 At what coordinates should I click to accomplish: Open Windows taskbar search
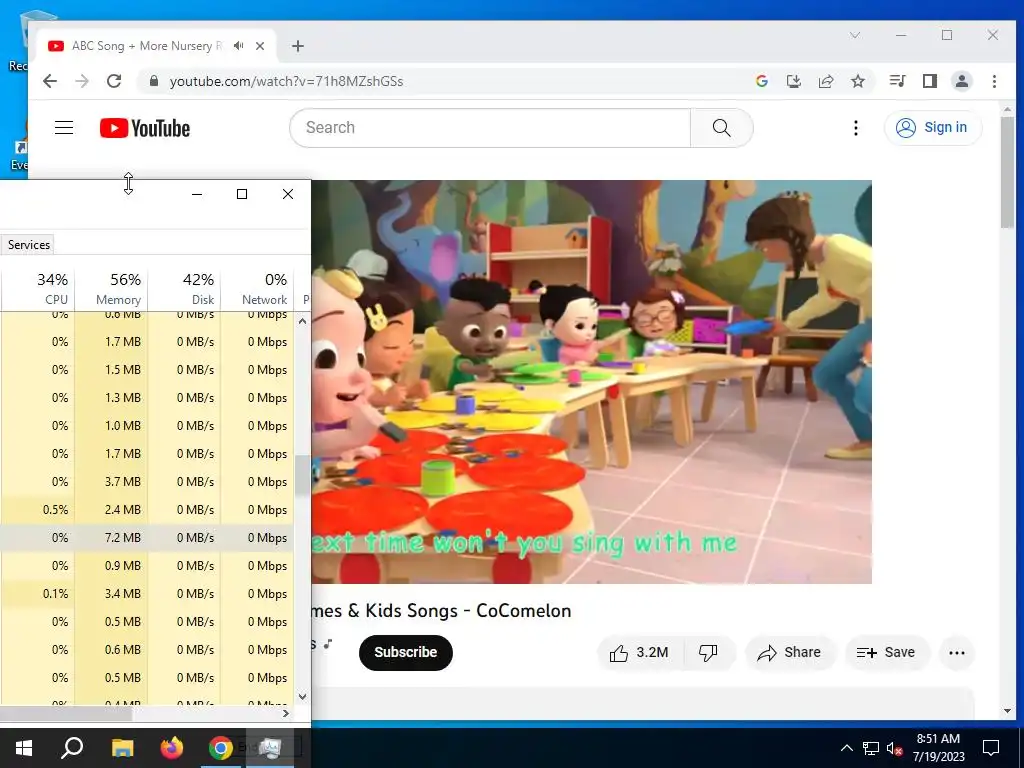pyautogui.click(x=72, y=748)
